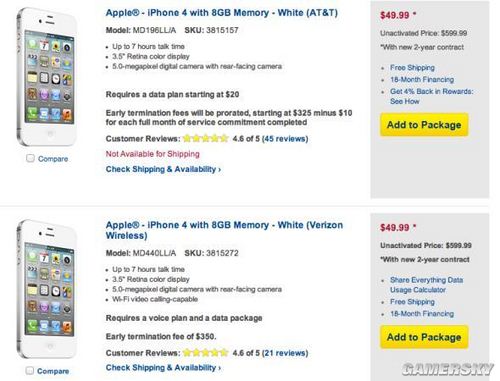Expand Check Shipping & Availability for AT&T model

coord(163,169)
